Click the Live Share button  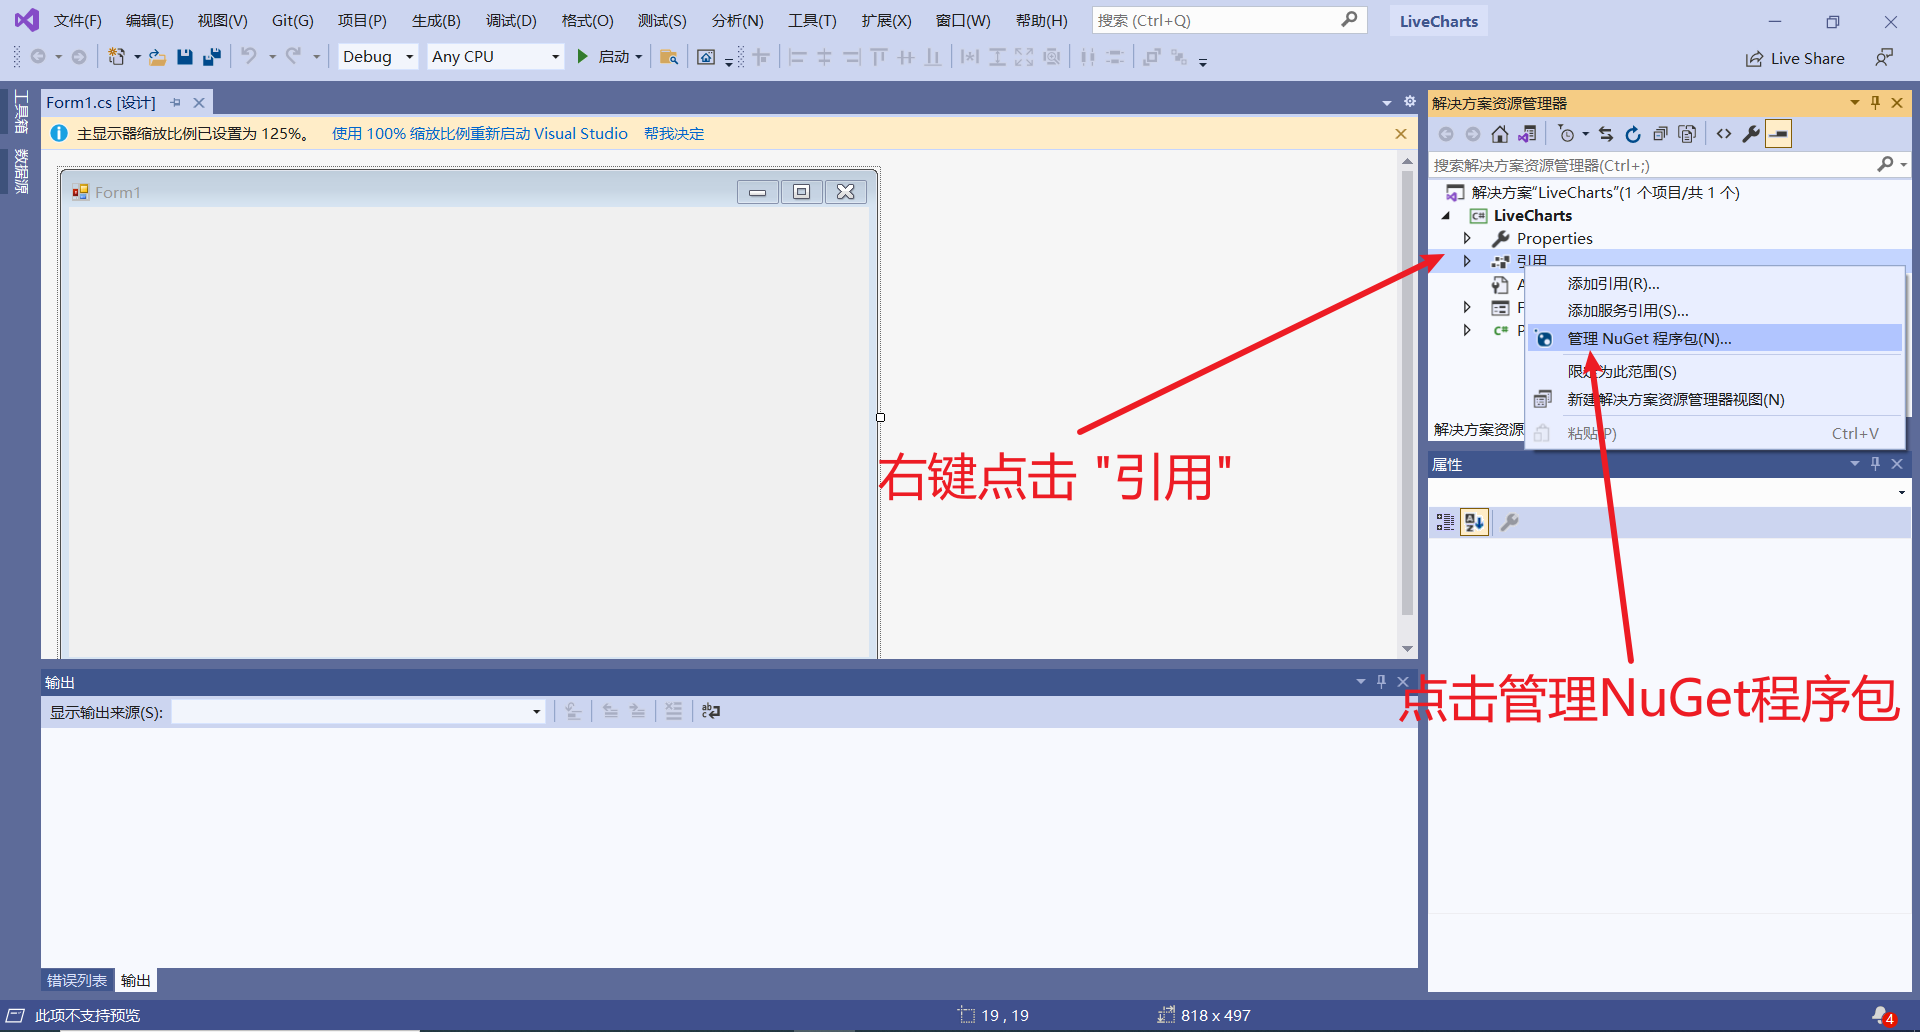[x=1795, y=58]
